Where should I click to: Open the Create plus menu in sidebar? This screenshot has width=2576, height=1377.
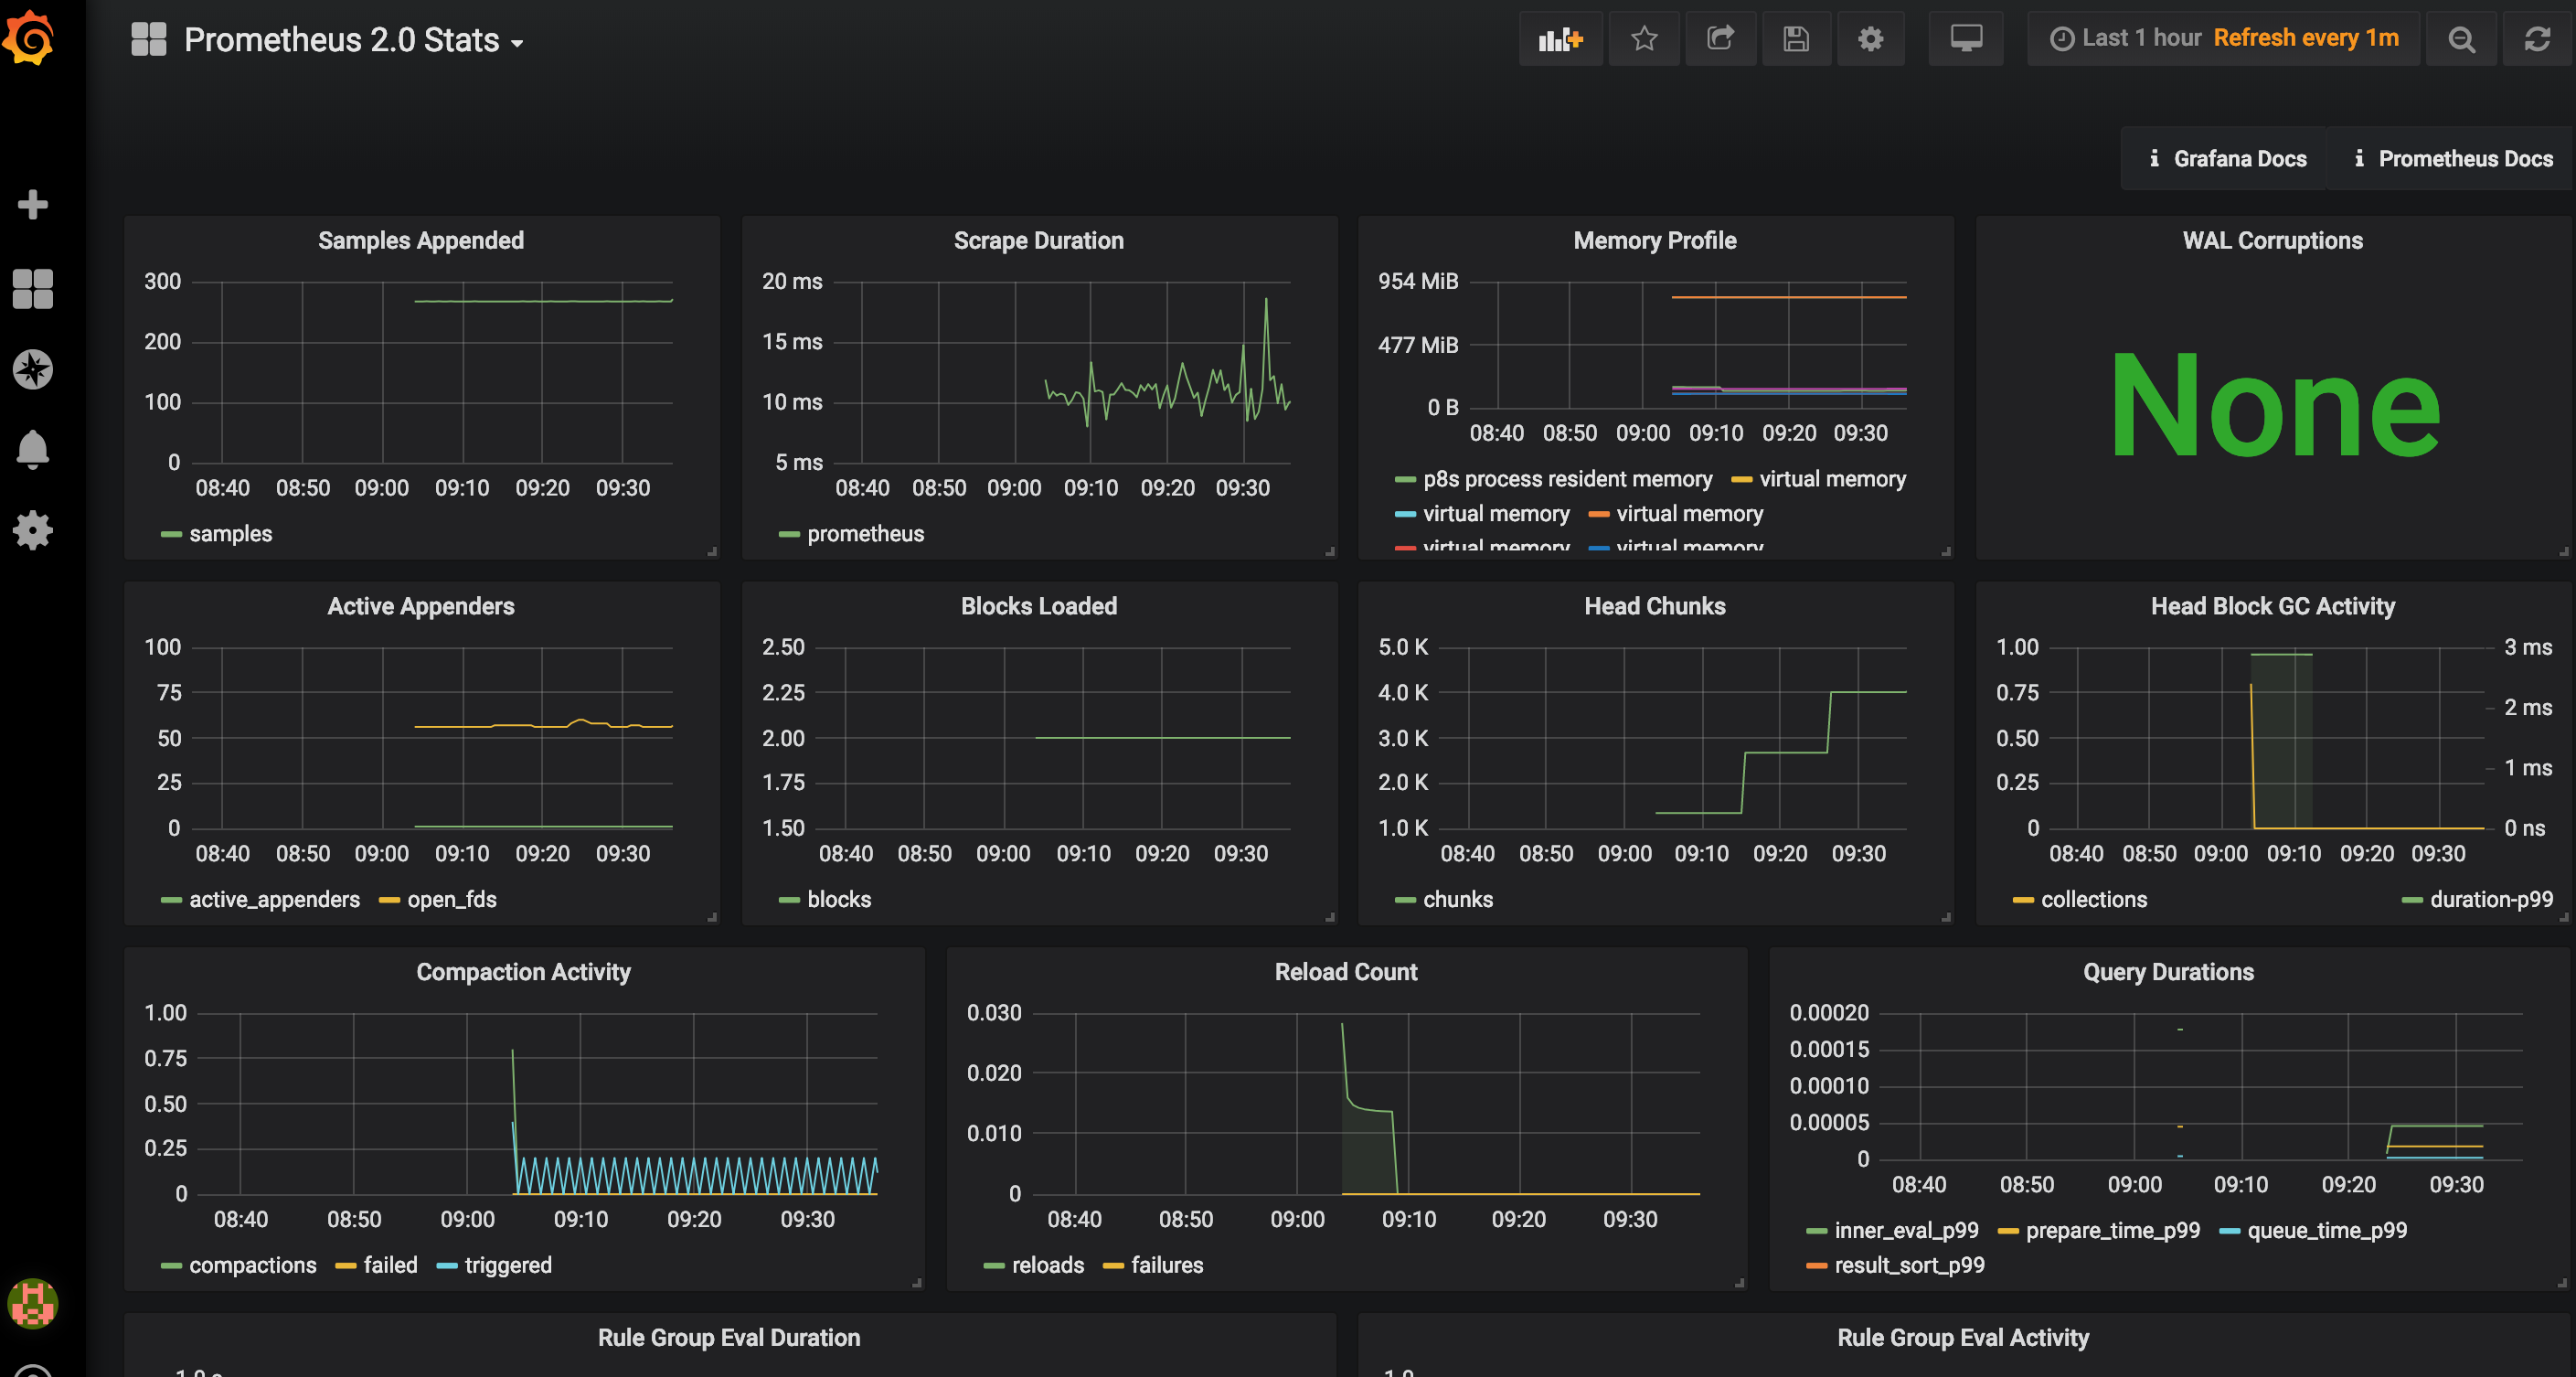click(x=32, y=204)
